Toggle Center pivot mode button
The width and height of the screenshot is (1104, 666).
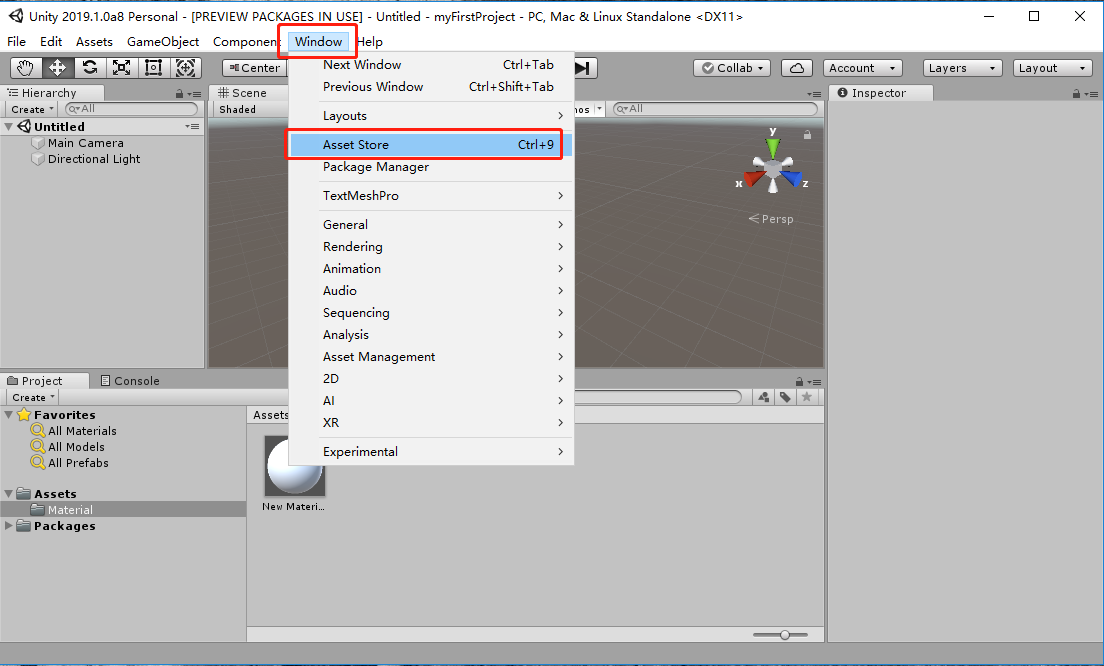tap(255, 68)
